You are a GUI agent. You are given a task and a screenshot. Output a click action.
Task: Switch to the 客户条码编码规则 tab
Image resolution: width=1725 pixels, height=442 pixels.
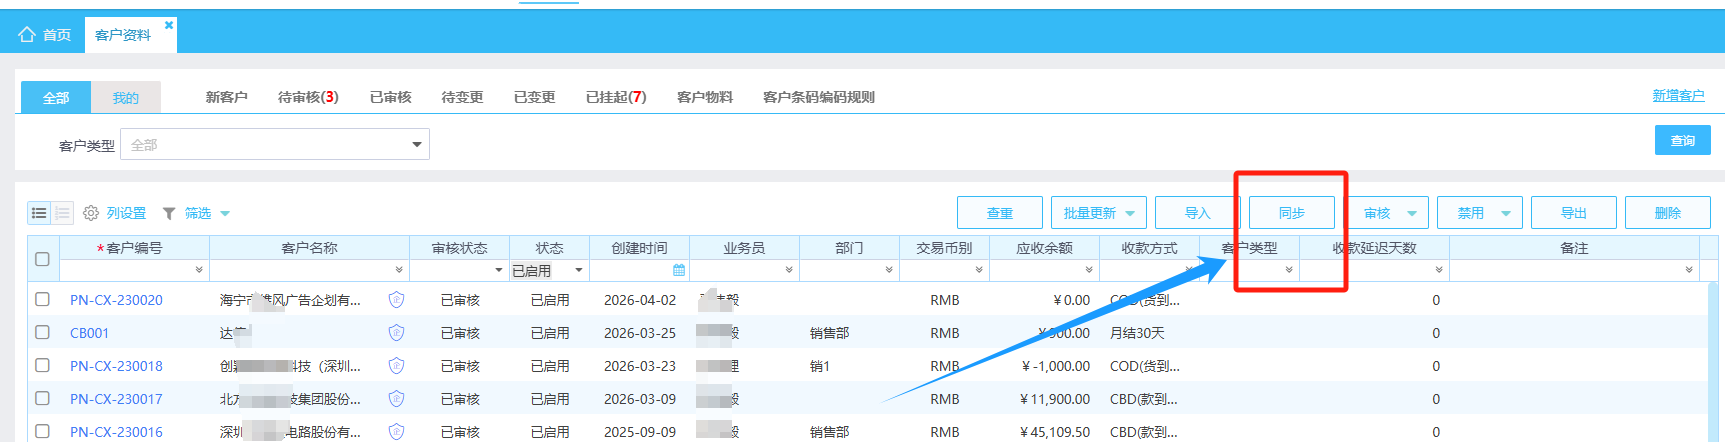819,97
